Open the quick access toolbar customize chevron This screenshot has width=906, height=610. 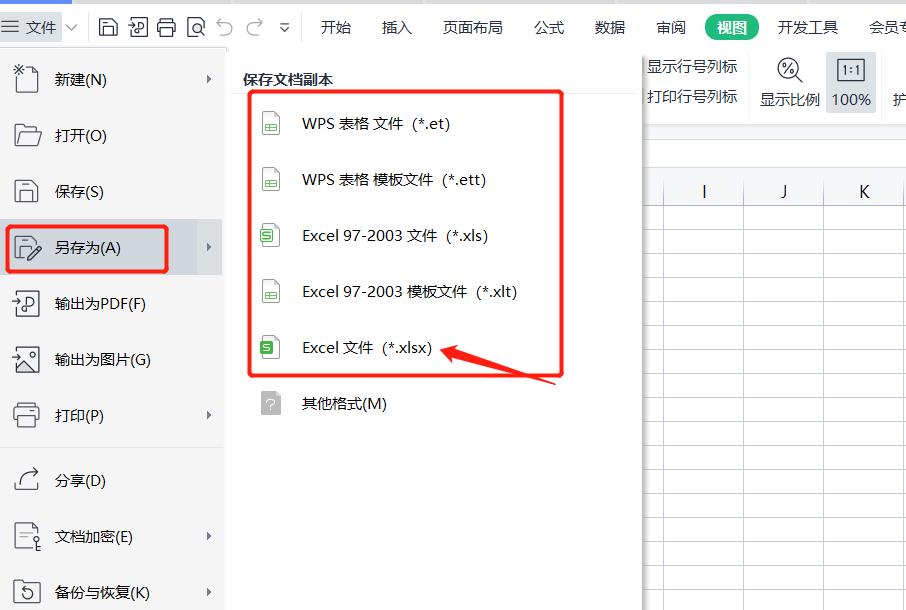[x=285, y=28]
